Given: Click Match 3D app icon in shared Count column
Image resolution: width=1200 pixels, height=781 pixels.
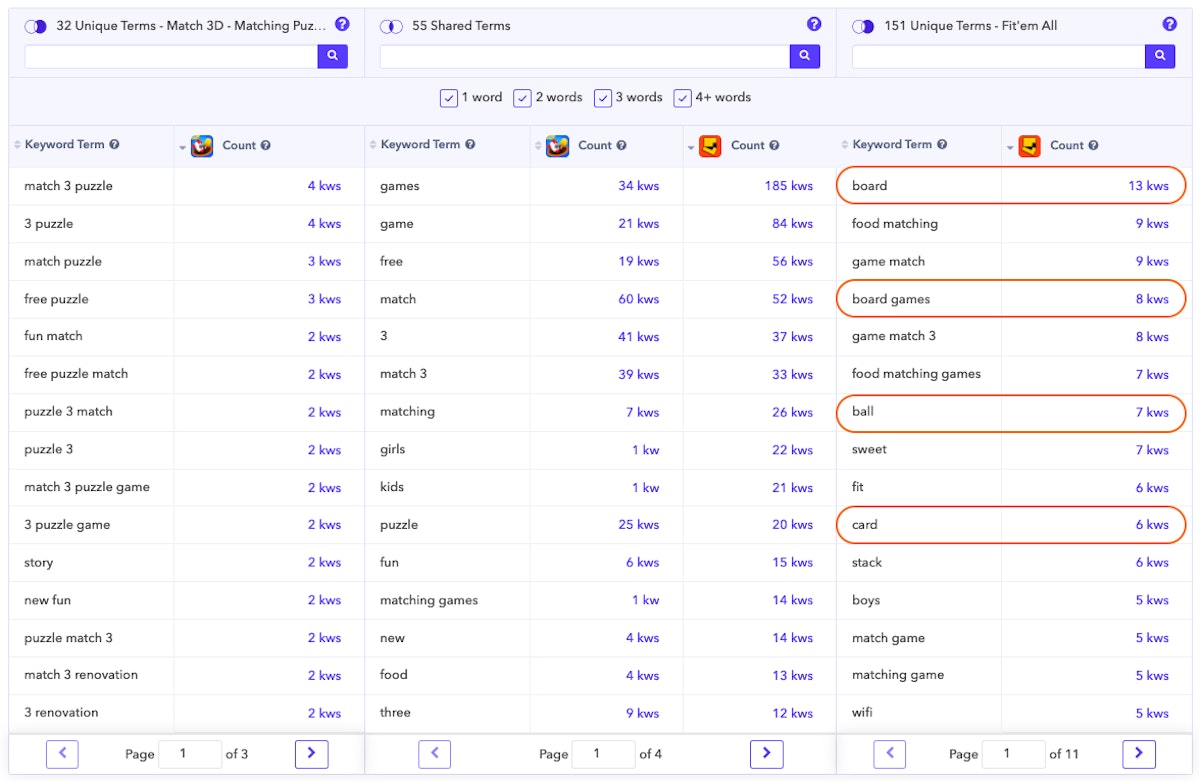Looking at the screenshot, I should click(557, 146).
